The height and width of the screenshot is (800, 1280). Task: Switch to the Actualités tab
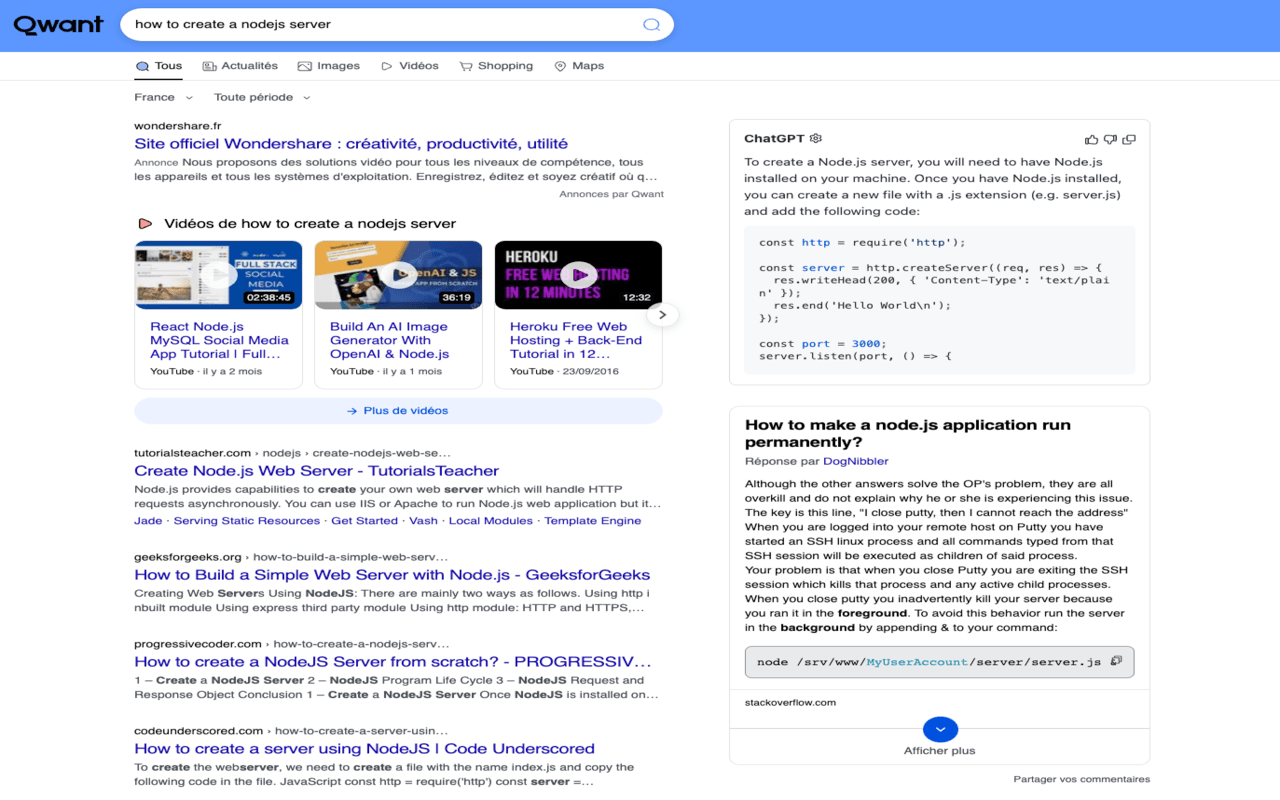pos(240,66)
